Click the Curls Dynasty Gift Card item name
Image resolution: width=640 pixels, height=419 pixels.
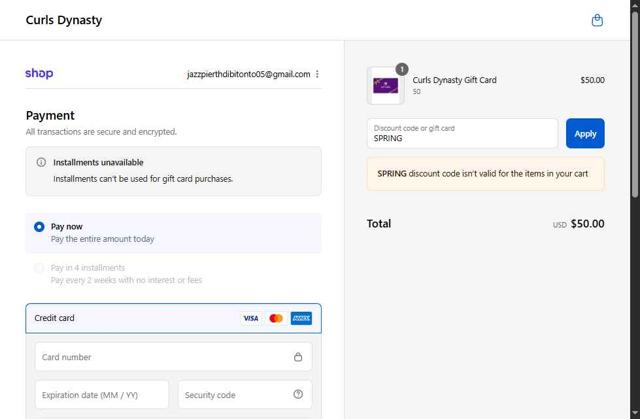coord(454,80)
